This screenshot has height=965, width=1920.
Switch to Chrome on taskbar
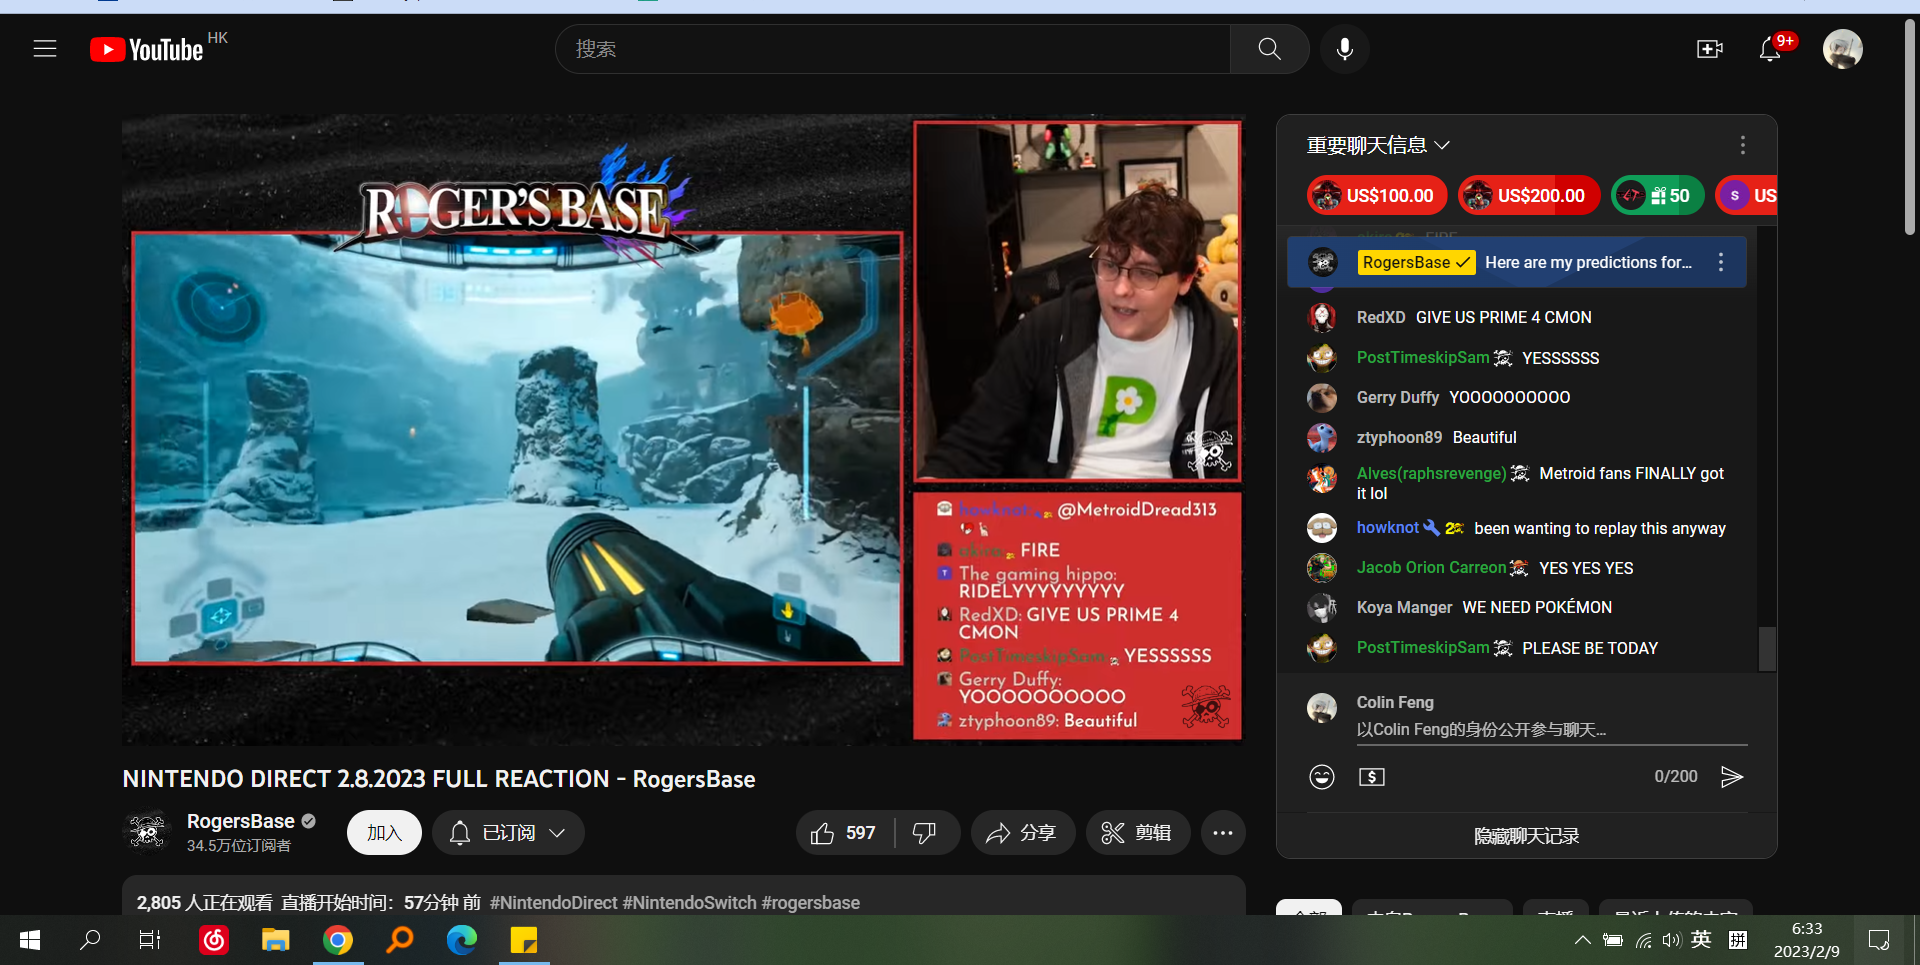pyautogui.click(x=338, y=940)
